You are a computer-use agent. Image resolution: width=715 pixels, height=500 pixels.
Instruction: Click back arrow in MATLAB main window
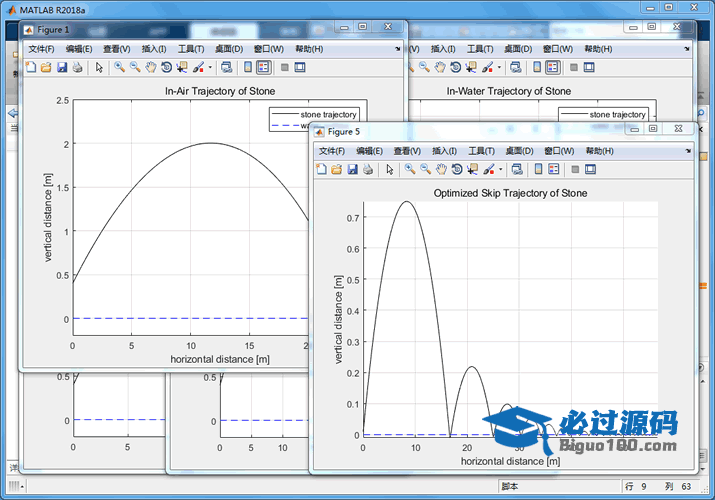point(13,113)
